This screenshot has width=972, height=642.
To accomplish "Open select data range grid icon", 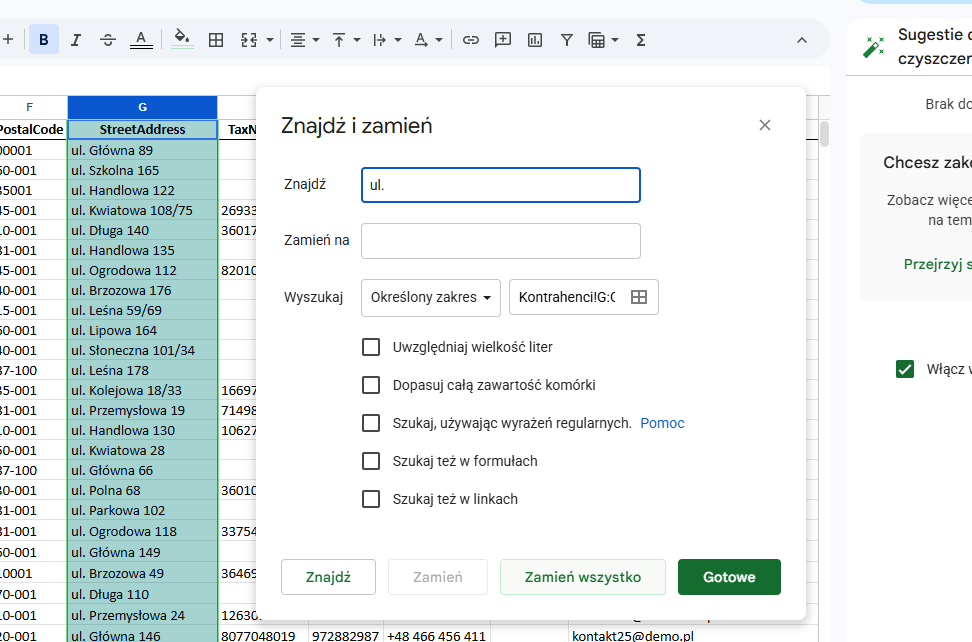I will [638, 297].
